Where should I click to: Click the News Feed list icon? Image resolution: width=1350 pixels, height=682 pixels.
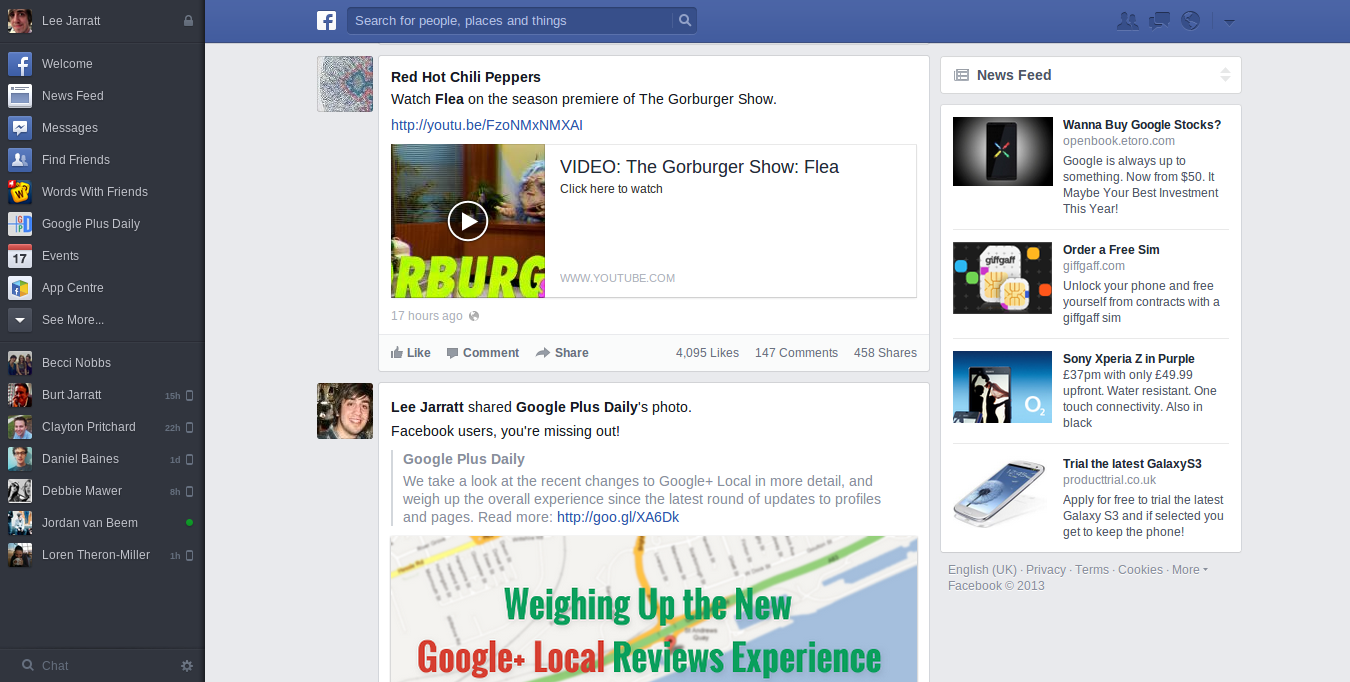(961, 75)
